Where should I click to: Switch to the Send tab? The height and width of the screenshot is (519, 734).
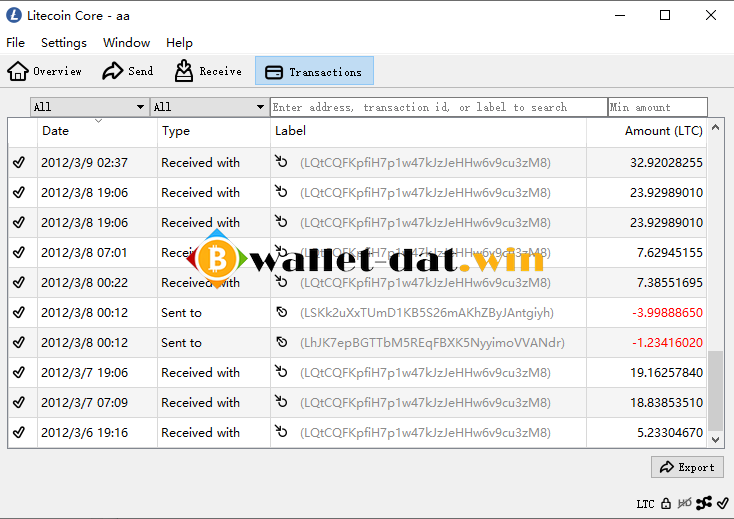pos(127,71)
